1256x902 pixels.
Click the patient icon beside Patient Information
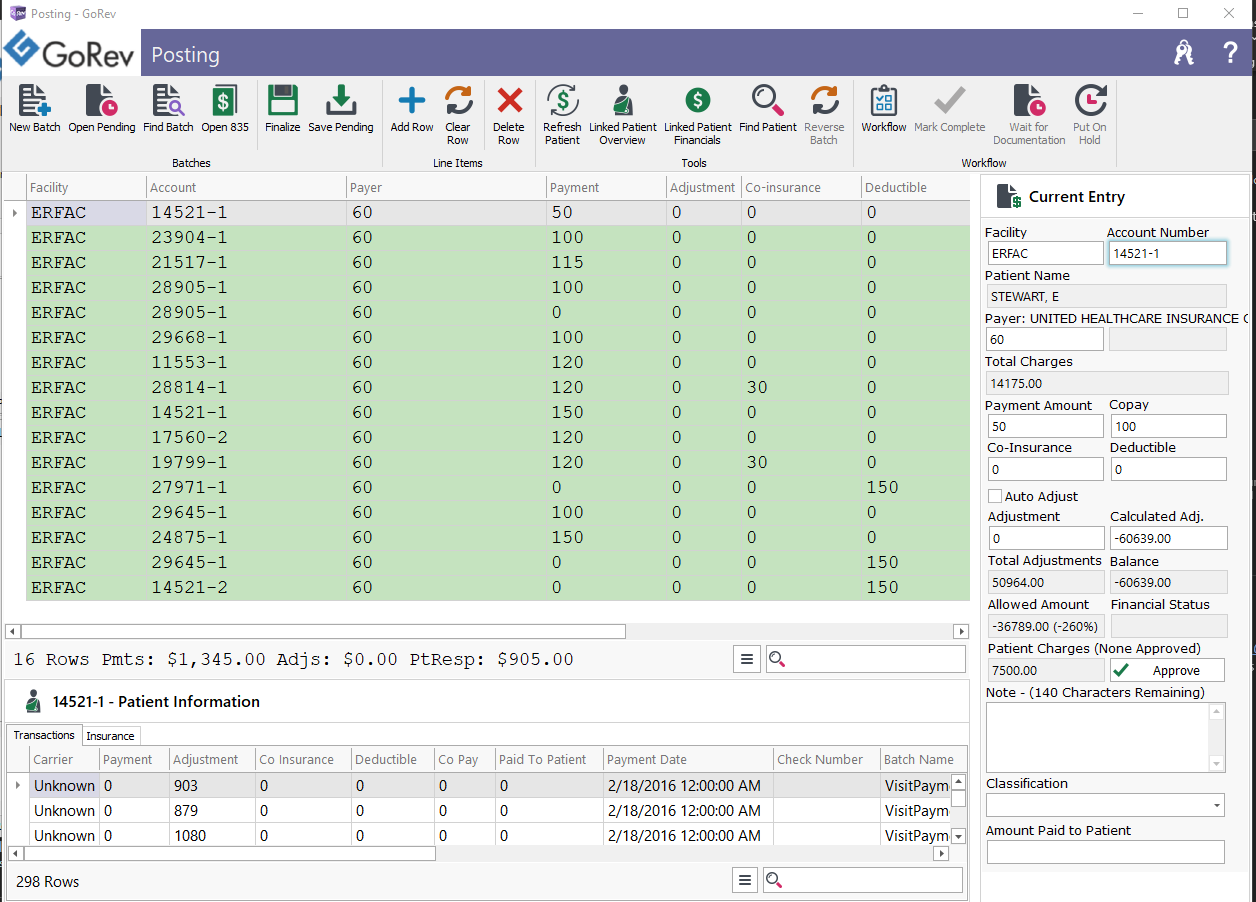[33, 701]
